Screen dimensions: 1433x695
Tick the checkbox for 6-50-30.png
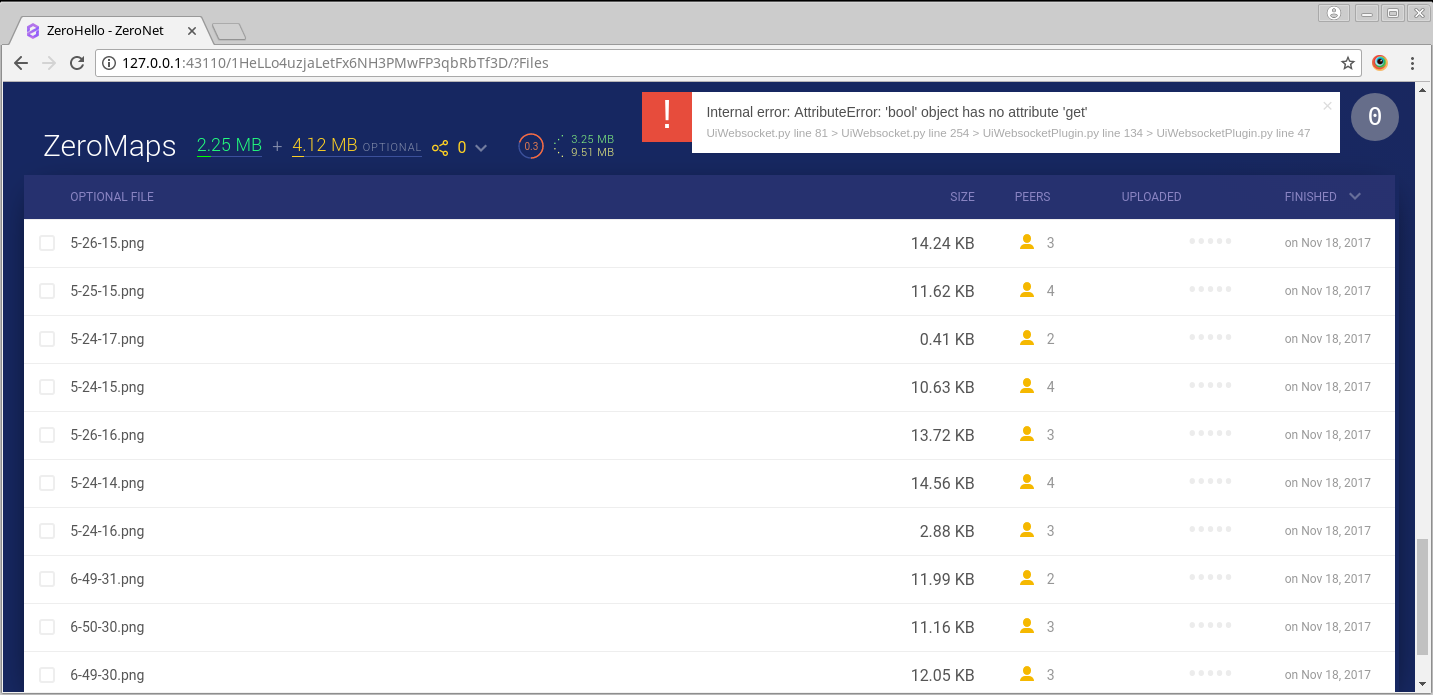[47, 627]
